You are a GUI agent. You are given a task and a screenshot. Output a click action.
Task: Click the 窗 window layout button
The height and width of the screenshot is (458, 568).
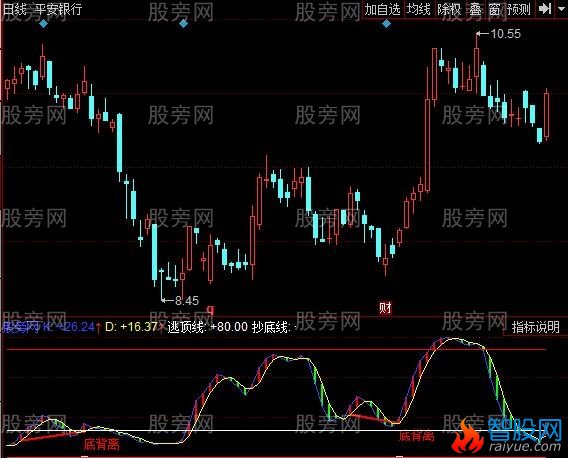[x=494, y=9]
